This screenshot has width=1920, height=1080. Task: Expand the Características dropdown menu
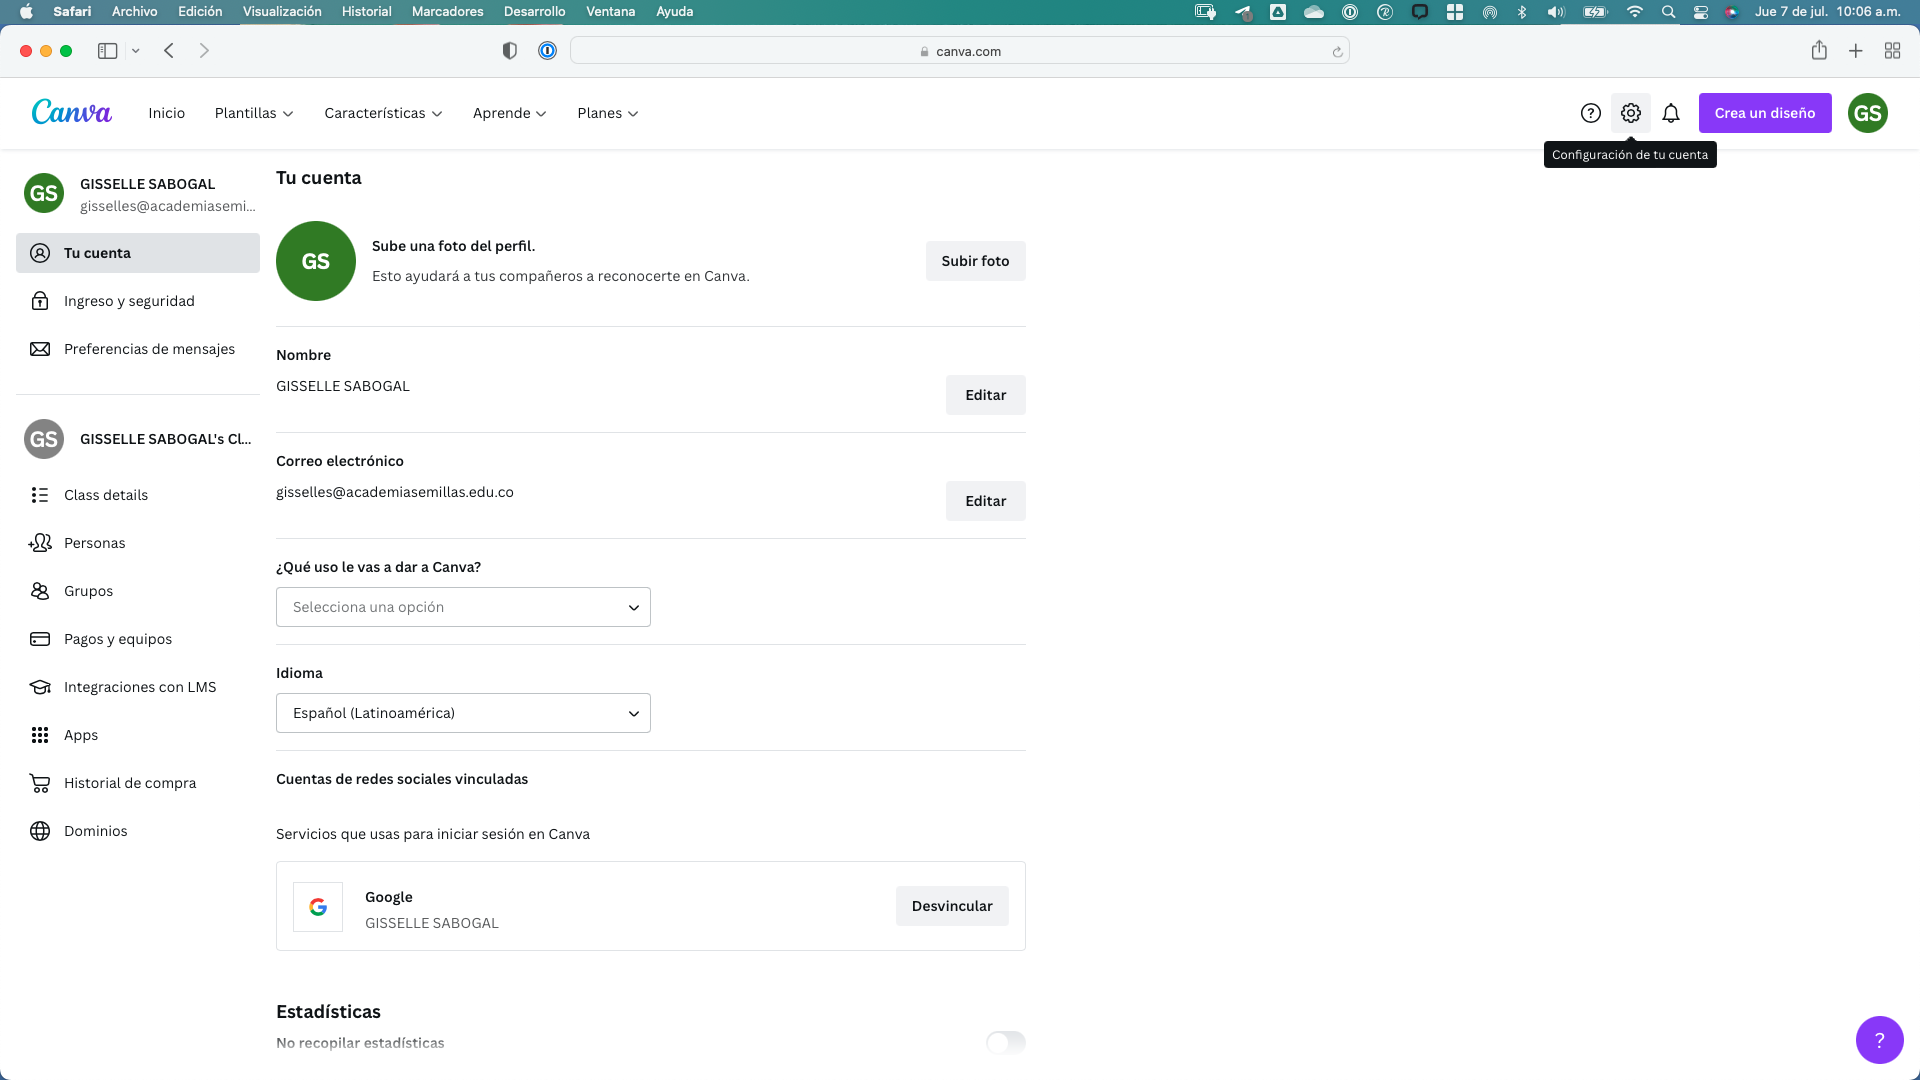tap(383, 113)
